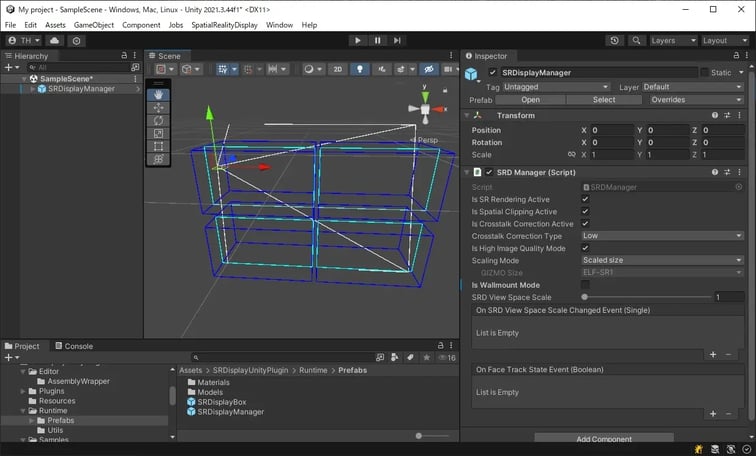The image size is (756, 456).
Task: Collapse the Transform component foldout
Action: point(467,115)
